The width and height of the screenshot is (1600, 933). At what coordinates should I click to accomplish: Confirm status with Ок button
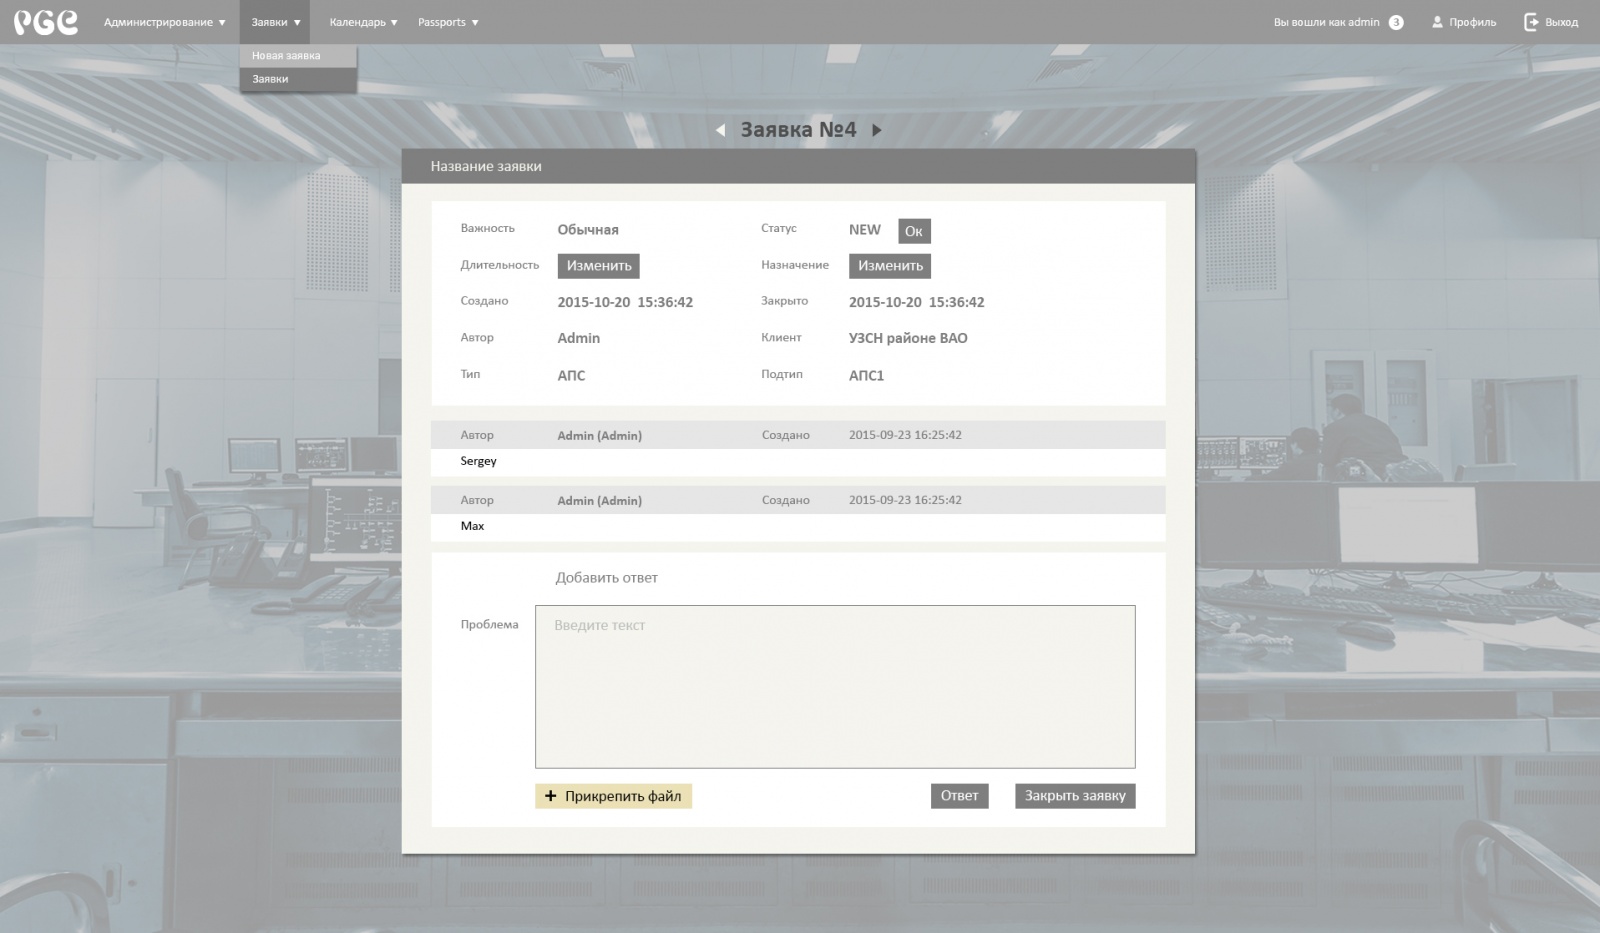[914, 231]
